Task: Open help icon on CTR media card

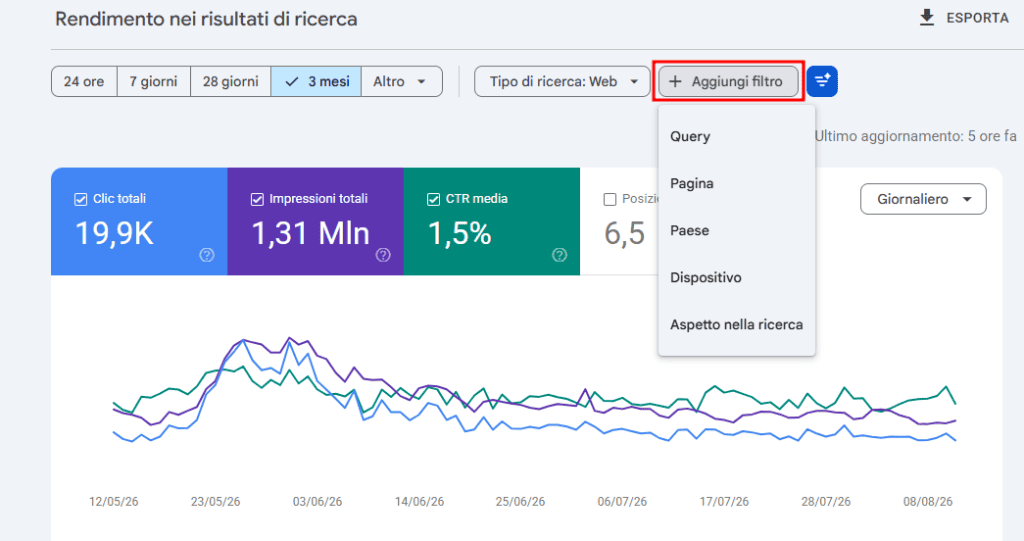Action: tap(560, 255)
